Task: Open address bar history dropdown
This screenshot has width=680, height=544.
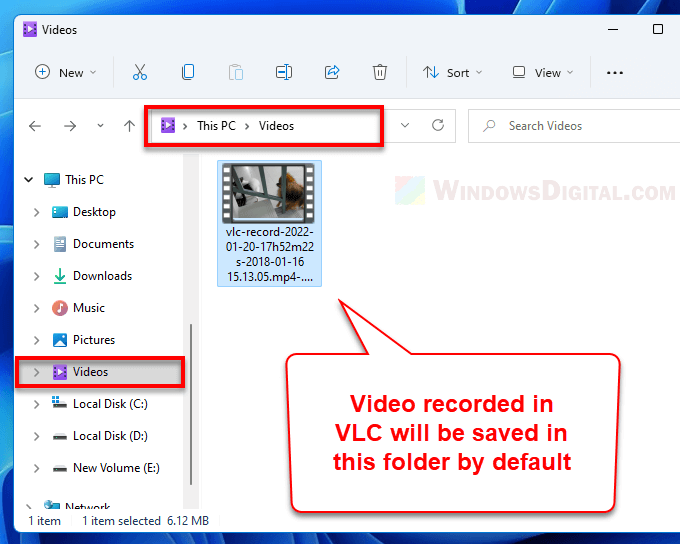Action: (405, 126)
